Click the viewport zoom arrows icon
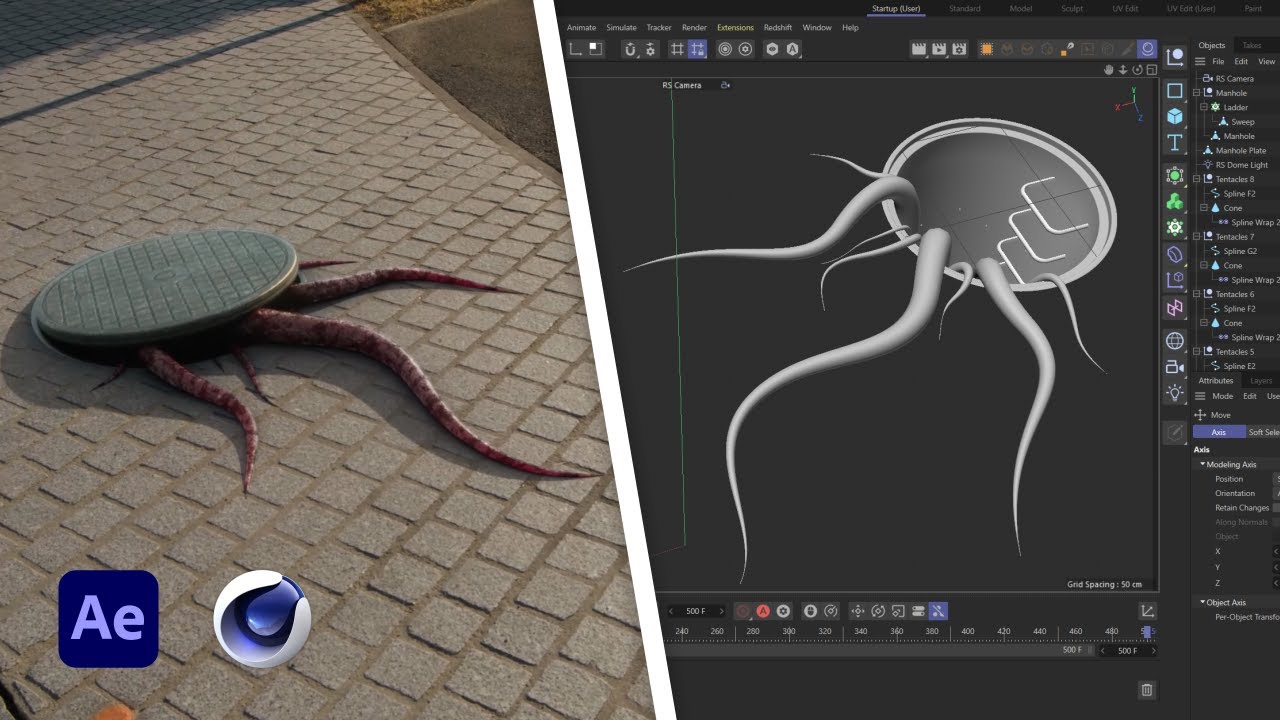This screenshot has width=1280, height=720. (1122, 70)
